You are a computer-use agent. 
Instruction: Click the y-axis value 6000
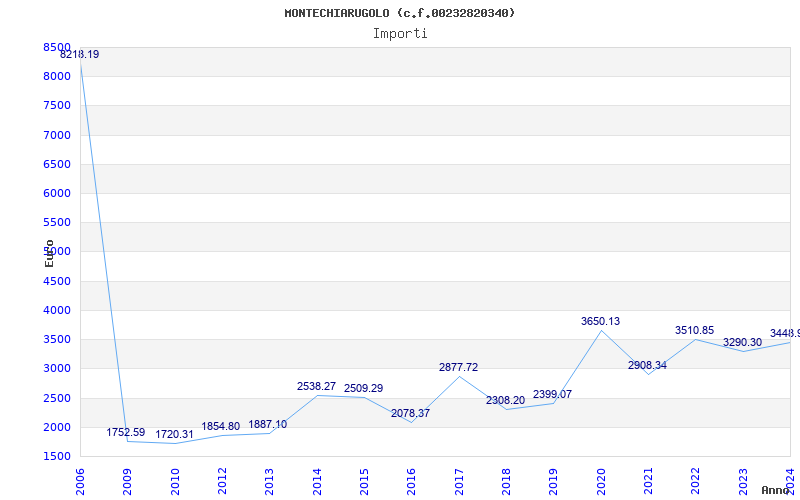pos(57,193)
